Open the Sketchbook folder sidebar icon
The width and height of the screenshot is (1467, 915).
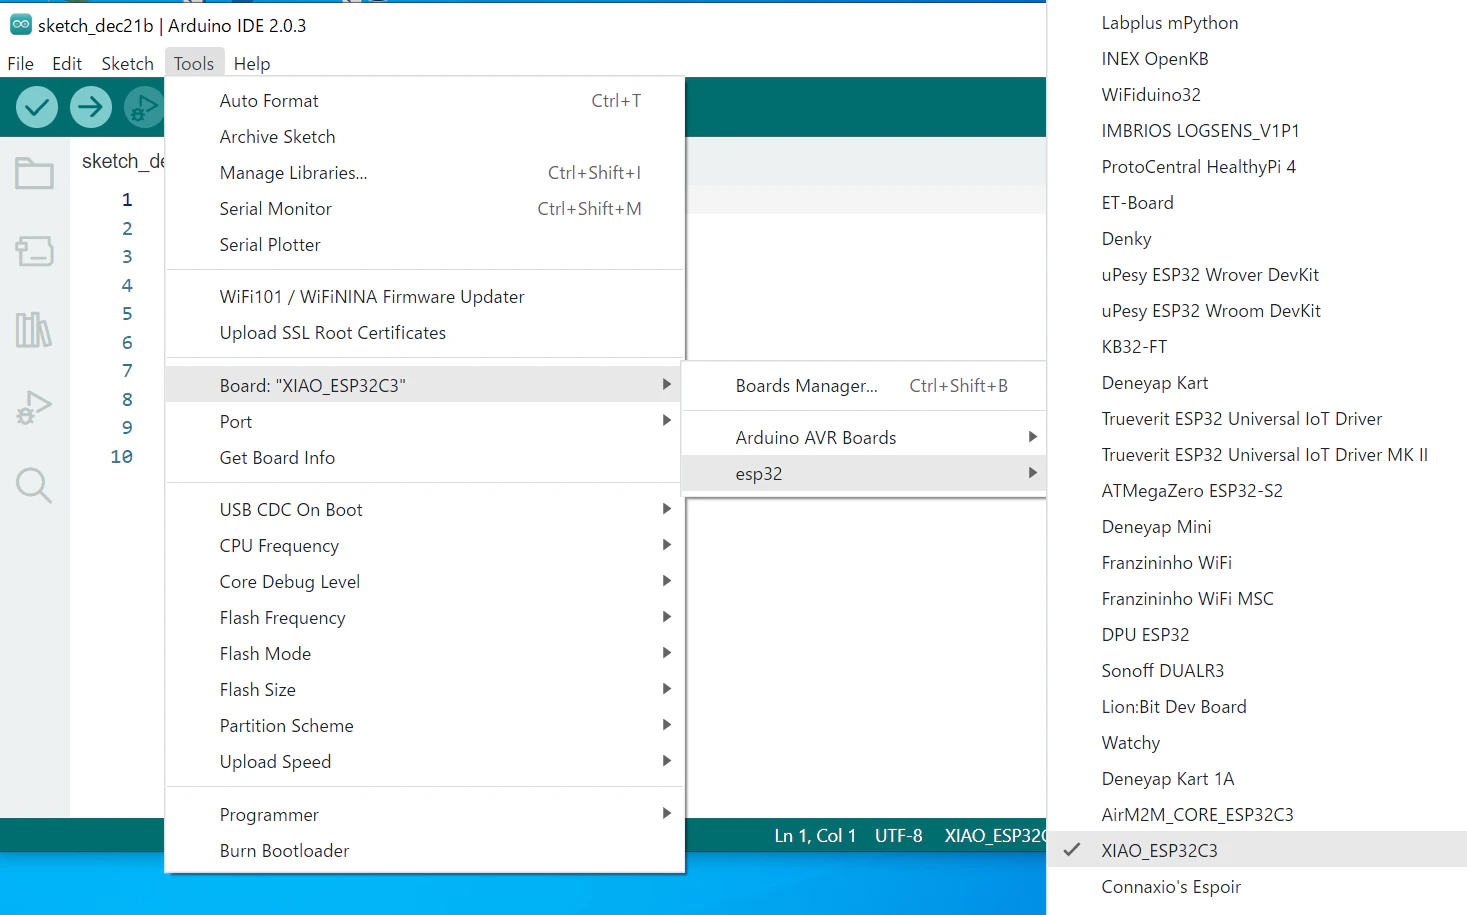34,174
